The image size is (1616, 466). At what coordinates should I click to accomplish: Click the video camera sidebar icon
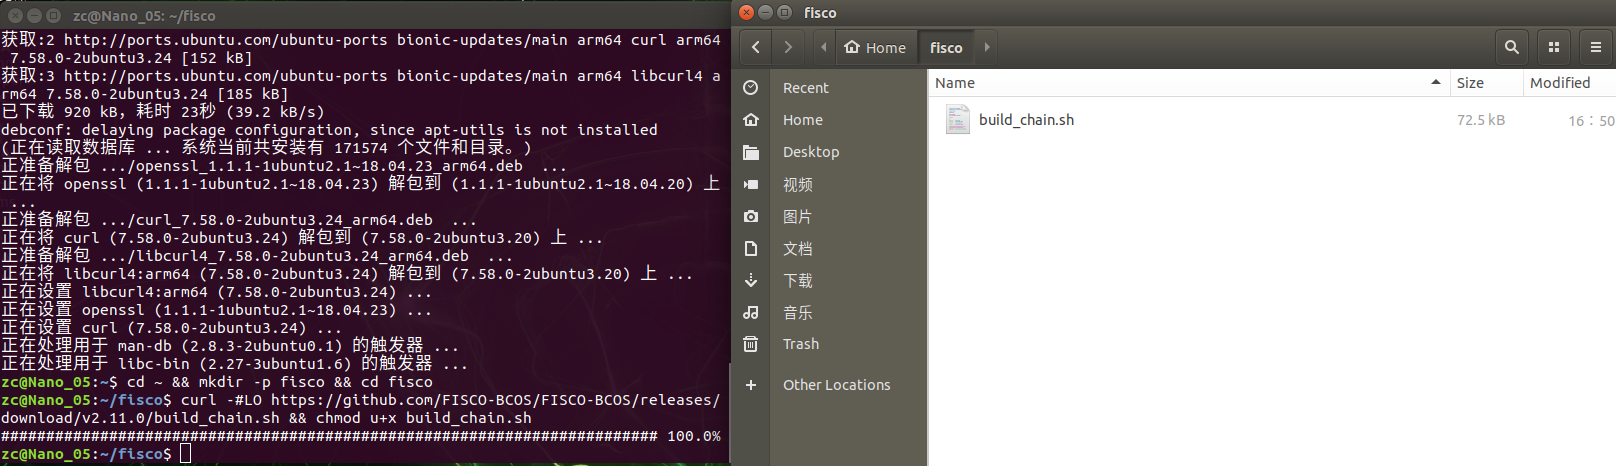751,184
